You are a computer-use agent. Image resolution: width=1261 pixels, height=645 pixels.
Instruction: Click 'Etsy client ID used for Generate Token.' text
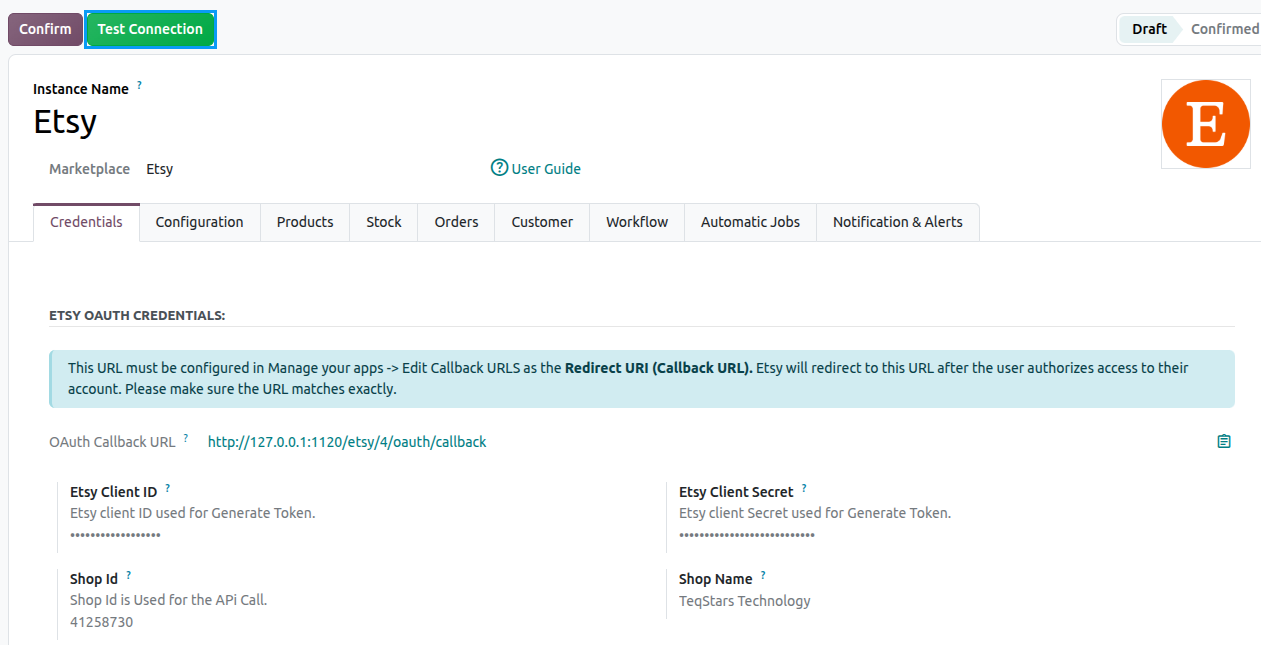(x=193, y=513)
